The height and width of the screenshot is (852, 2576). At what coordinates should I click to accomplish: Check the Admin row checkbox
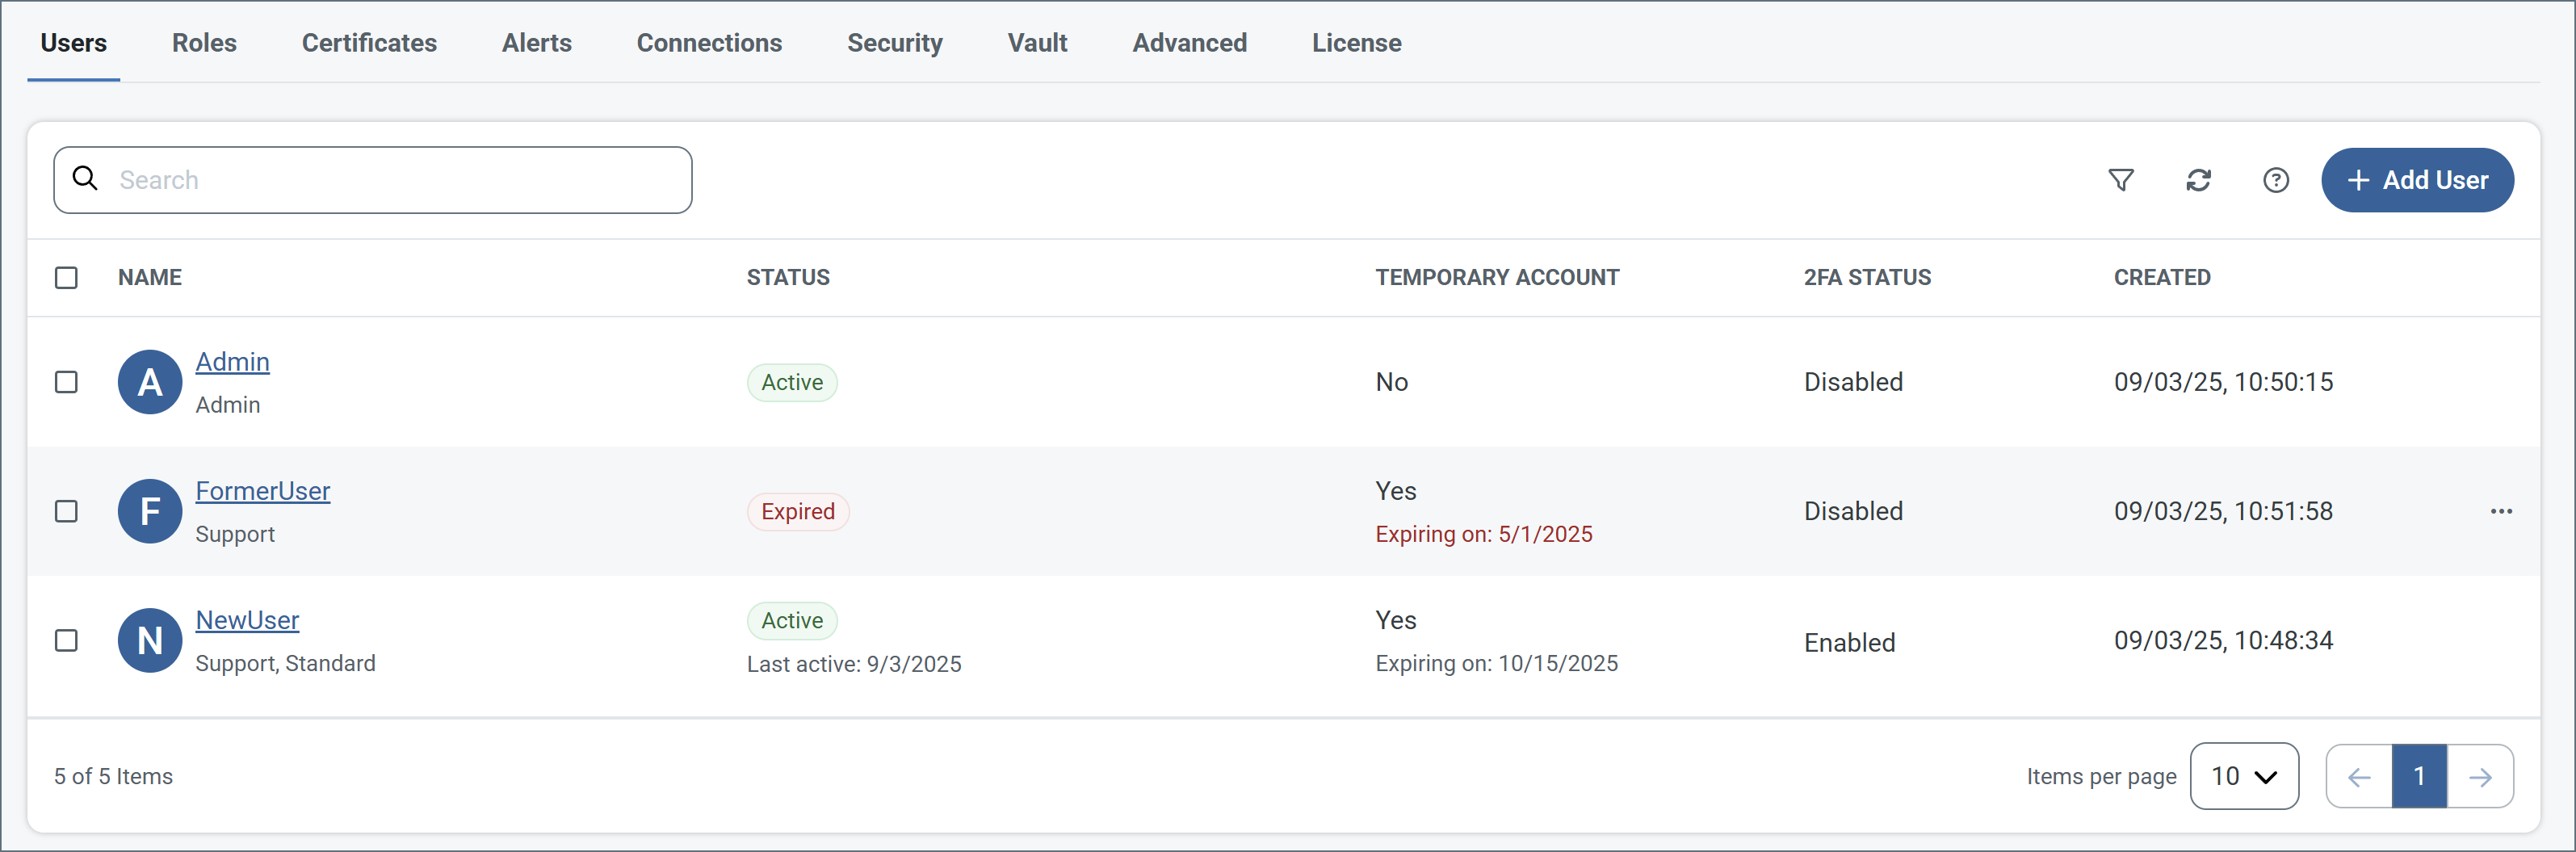(66, 382)
